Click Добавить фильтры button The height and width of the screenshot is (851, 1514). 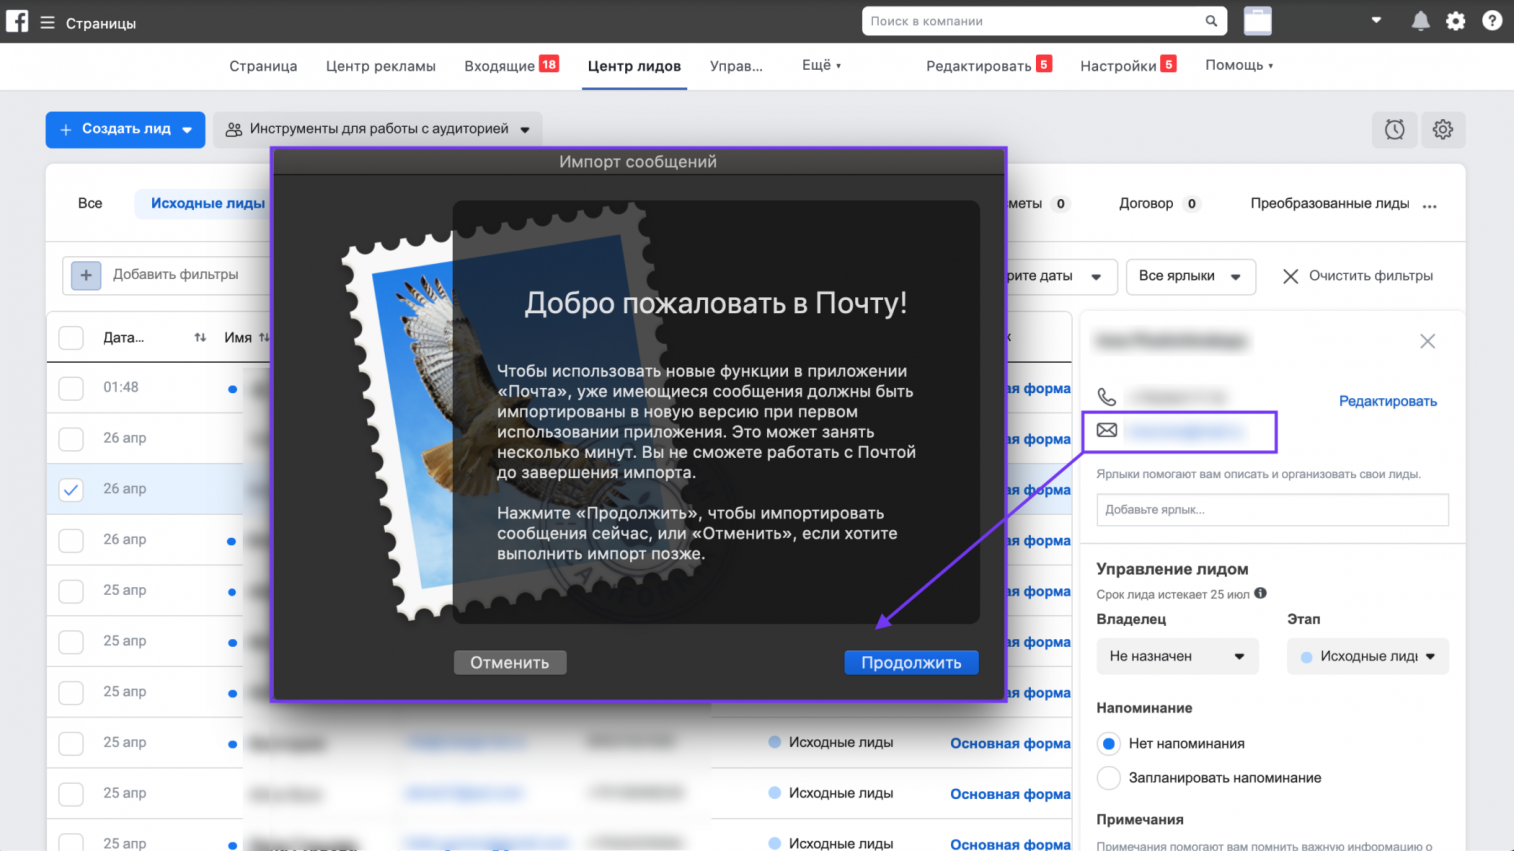click(x=175, y=275)
